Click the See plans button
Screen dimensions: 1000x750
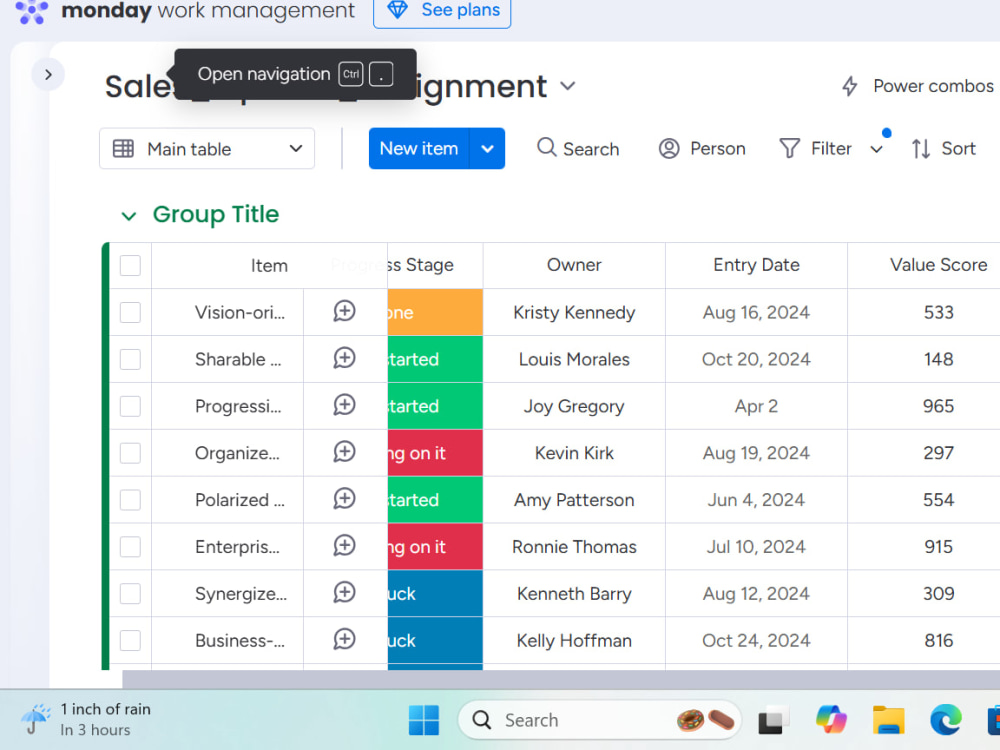click(442, 10)
